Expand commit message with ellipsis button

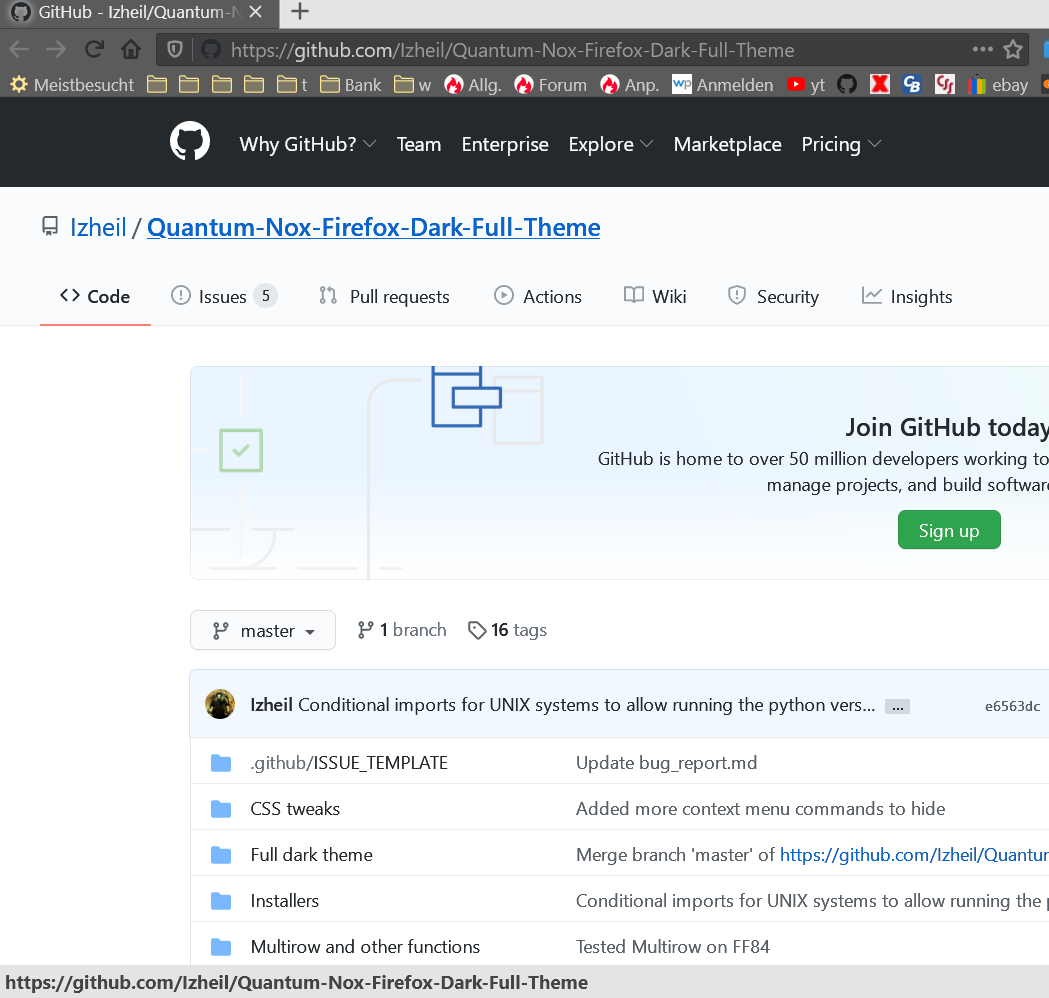click(897, 706)
